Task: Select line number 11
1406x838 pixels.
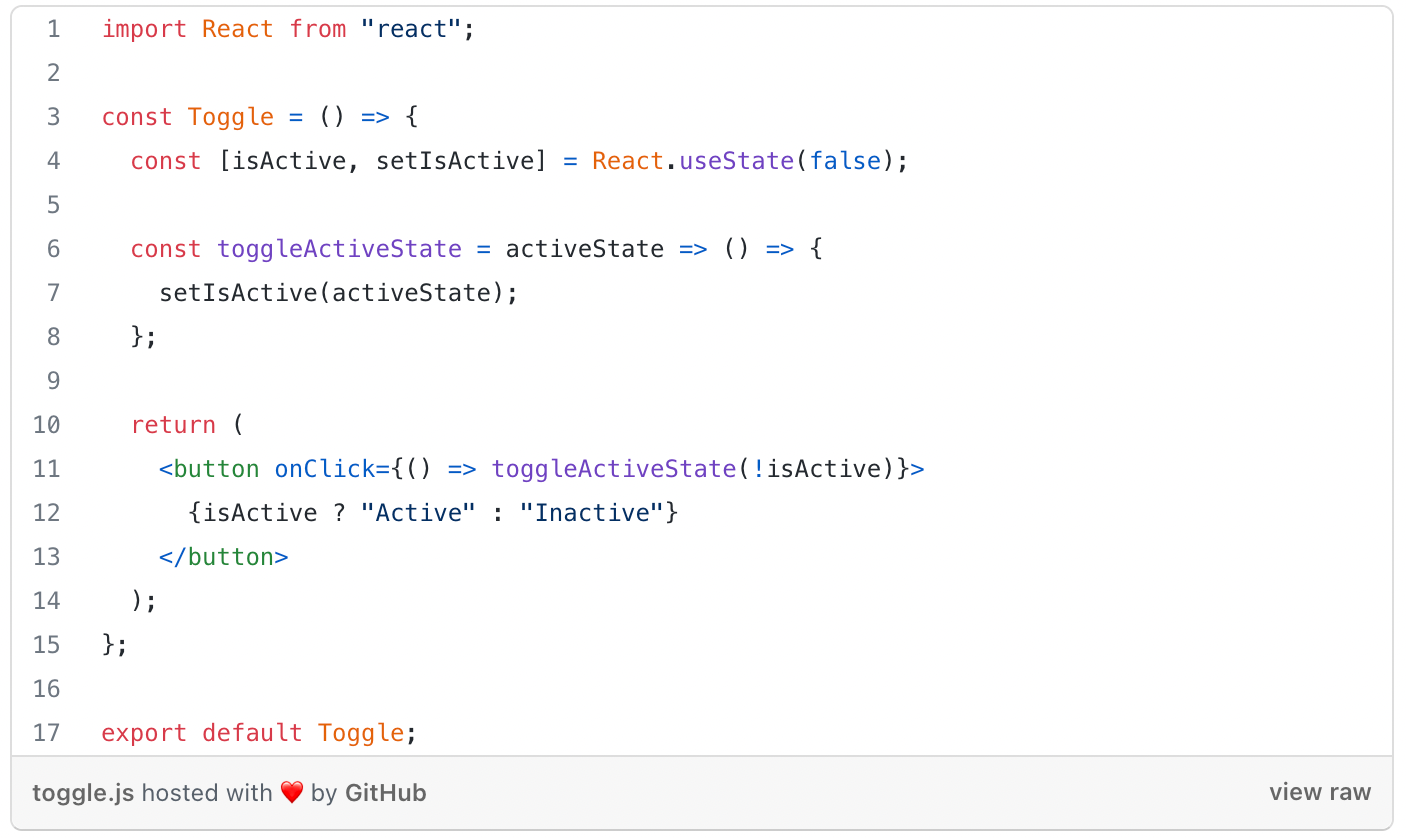Action: tap(47, 469)
